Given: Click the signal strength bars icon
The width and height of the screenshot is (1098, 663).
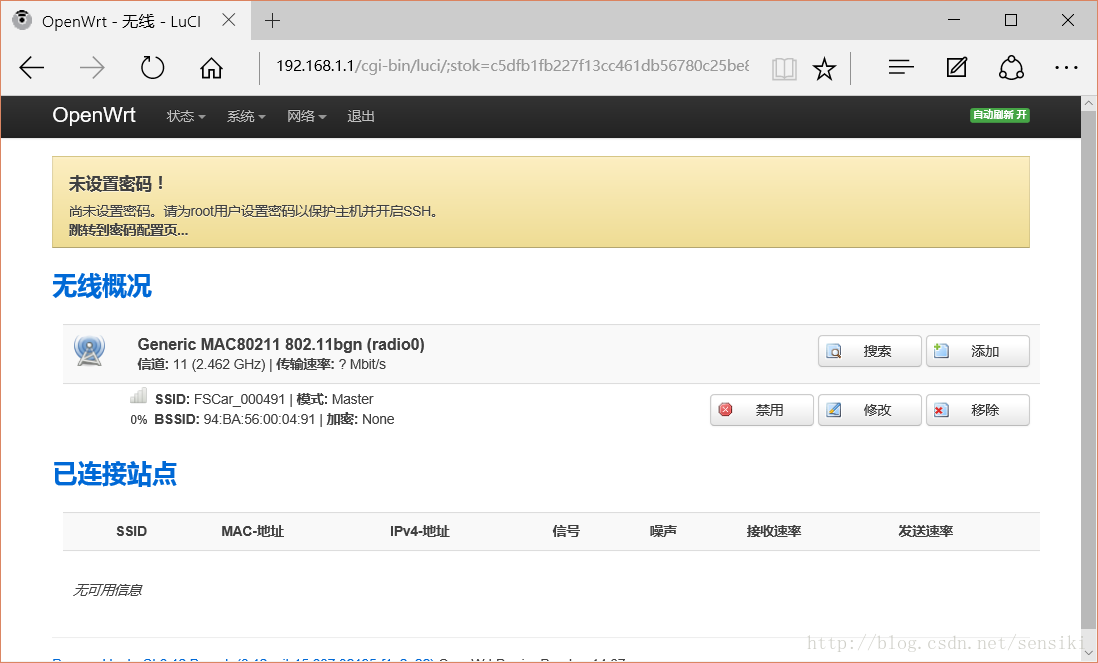Looking at the screenshot, I should pyautogui.click(x=139, y=396).
